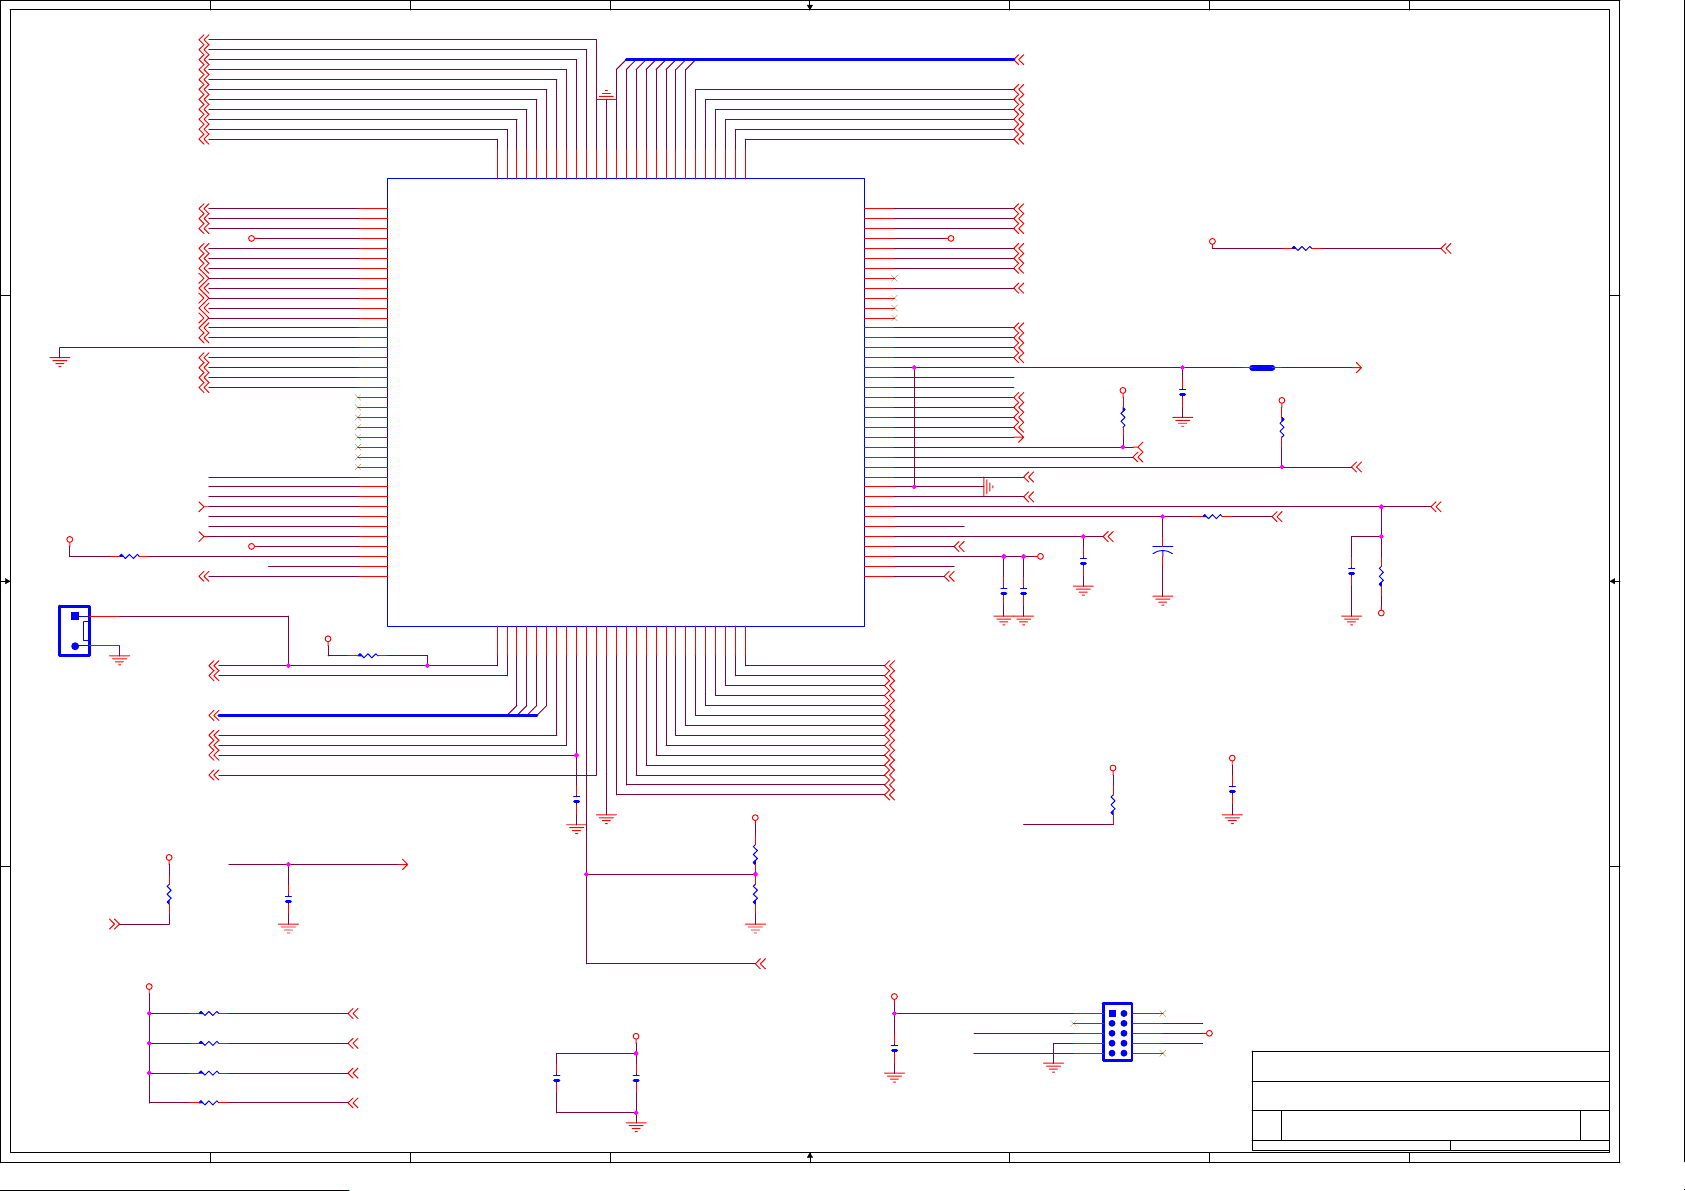Select the thick blue bus line below the IC
This screenshot has width=1685, height=1191.
[x=378, y=715]
